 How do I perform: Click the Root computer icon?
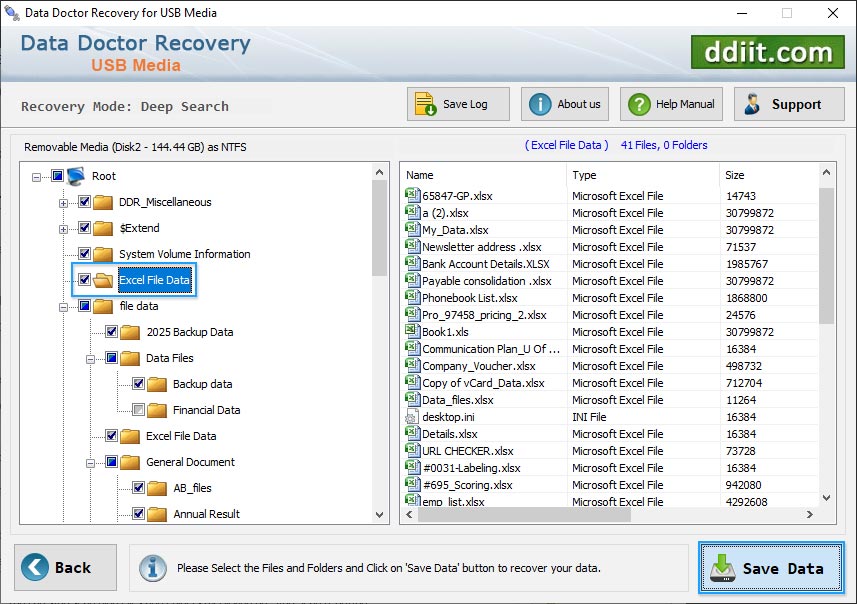pos(76,176)
